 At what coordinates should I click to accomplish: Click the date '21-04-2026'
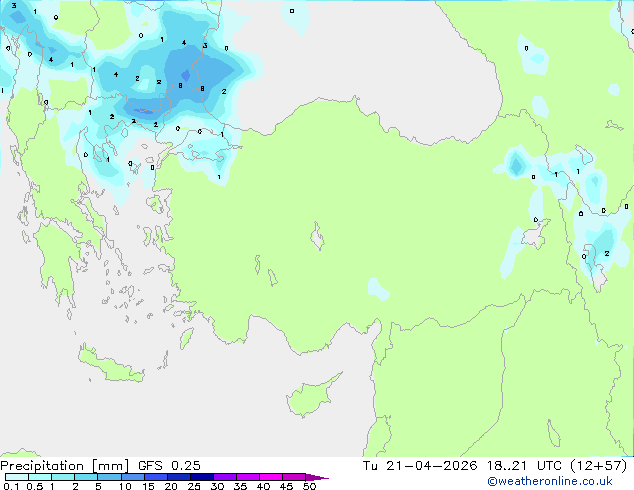[431, 466]
